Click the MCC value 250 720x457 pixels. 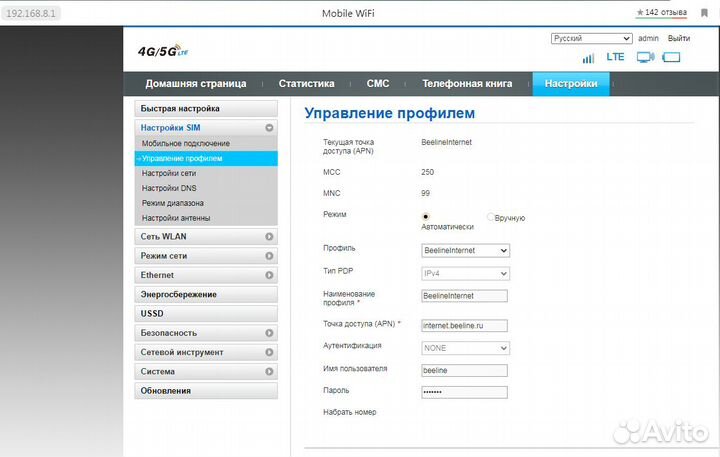click(x=428, y=172)
